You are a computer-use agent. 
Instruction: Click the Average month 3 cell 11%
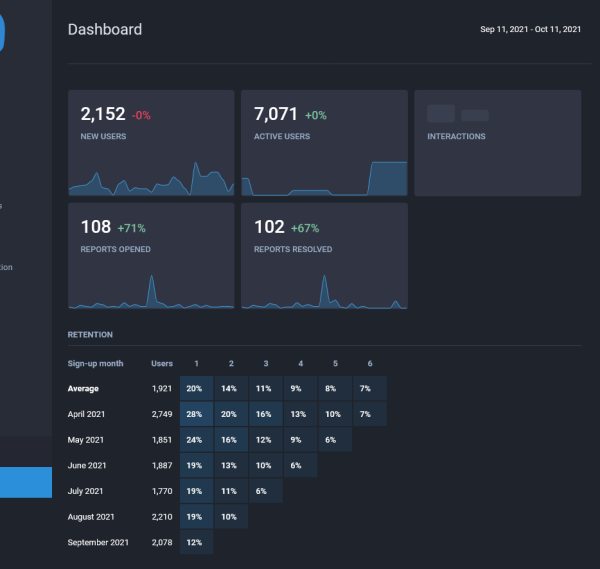tap(266, 388)
